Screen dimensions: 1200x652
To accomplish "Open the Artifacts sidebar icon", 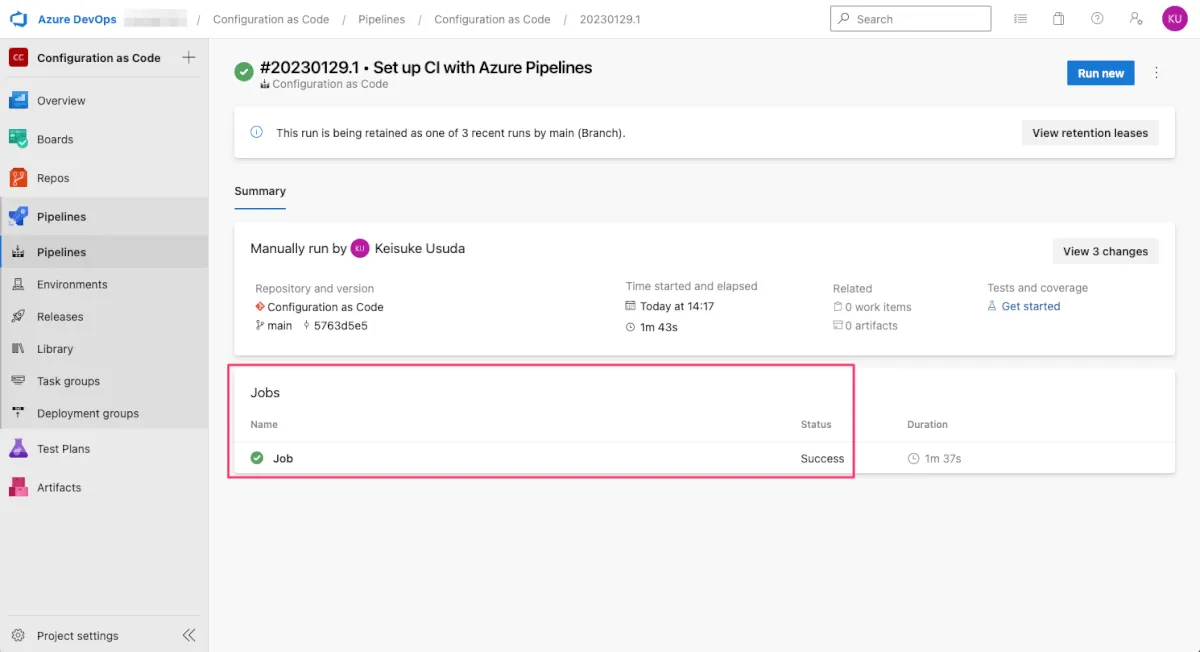I will (x=18, y=487).
